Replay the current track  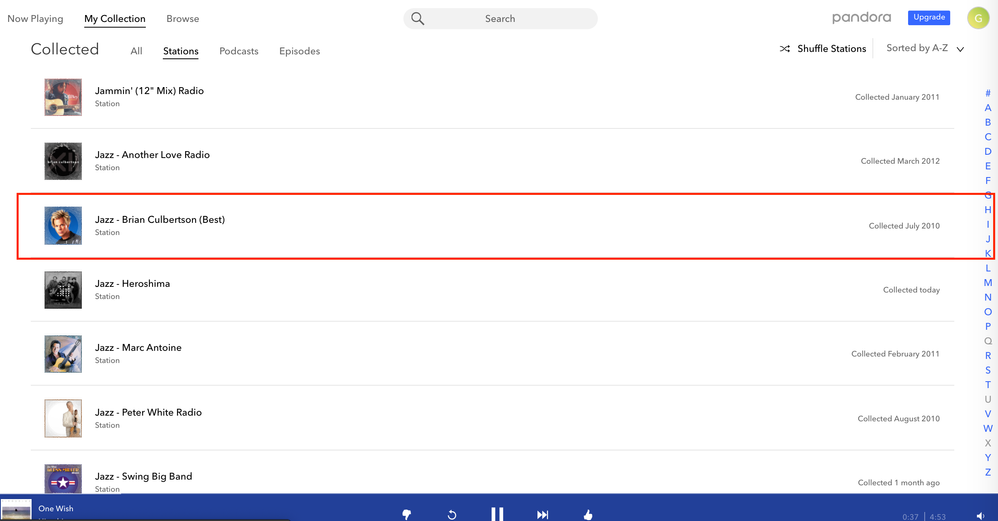452,514
